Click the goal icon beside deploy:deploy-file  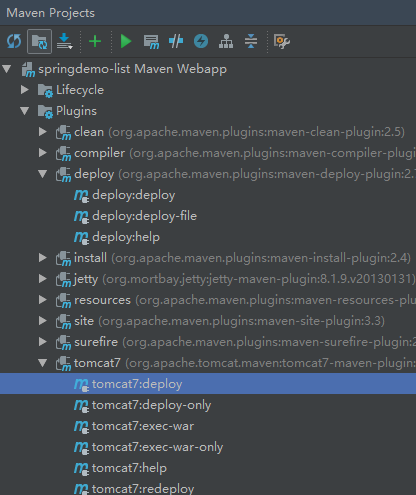(x=81, y=217)
